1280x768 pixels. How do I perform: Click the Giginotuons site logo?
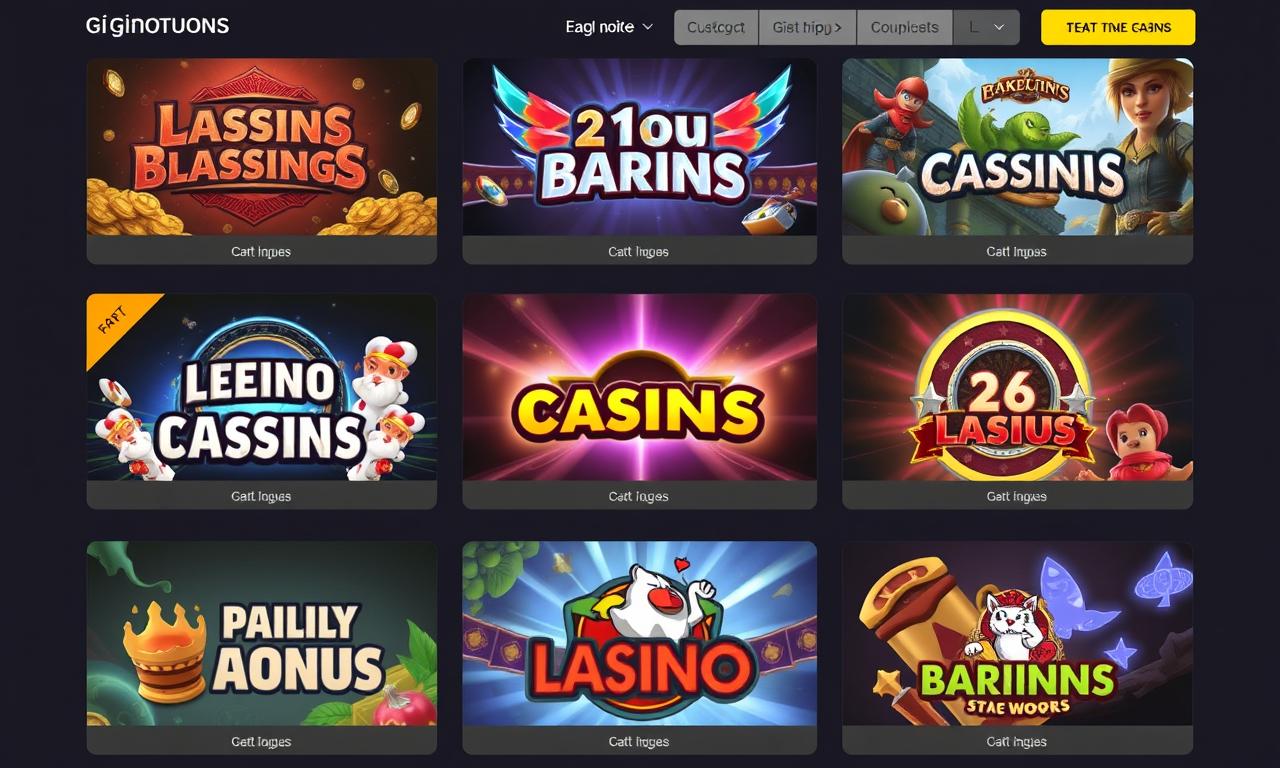[157, 26]
